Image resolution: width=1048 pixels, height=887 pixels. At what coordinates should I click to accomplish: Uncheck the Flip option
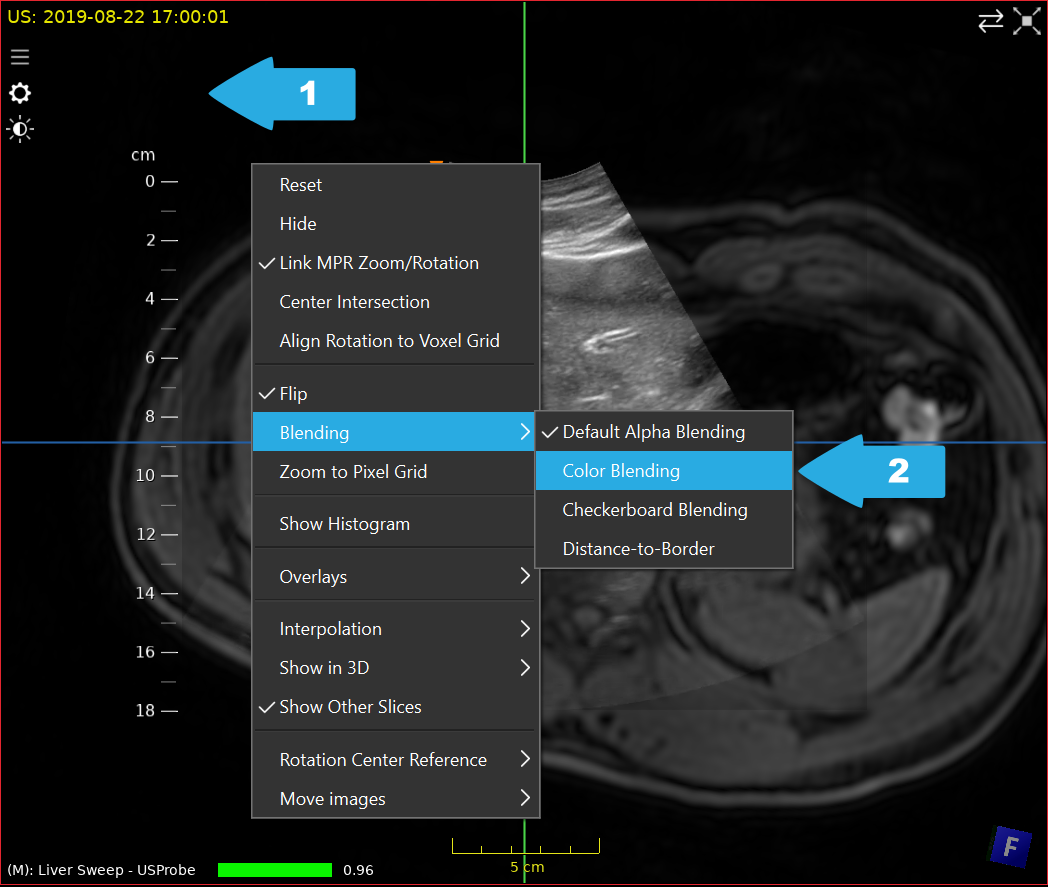[294, 394]
